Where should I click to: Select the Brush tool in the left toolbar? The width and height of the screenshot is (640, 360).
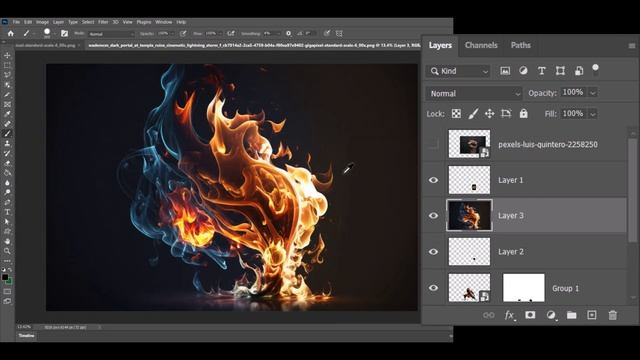tap(7, 134)
